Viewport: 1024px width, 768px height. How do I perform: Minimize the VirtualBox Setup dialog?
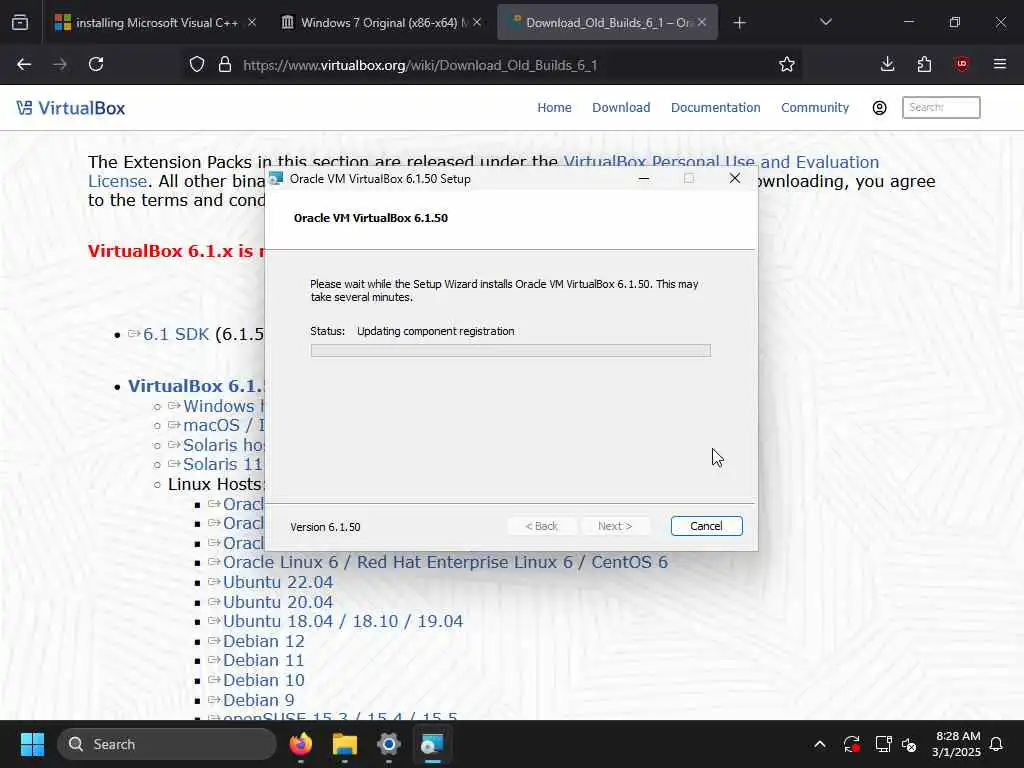[643, 178]
